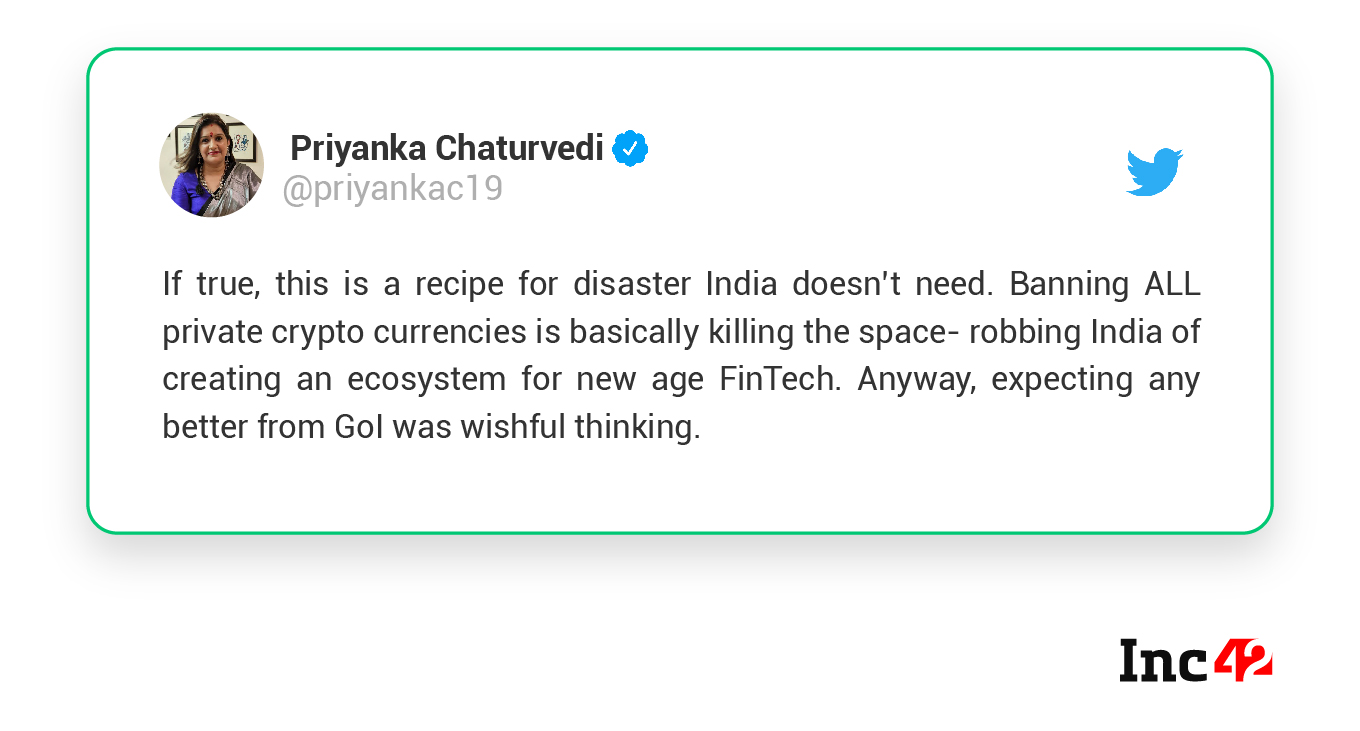1360x731 pixels.
Task: Click the word thinking in the tweet
Action: (636, 427)
